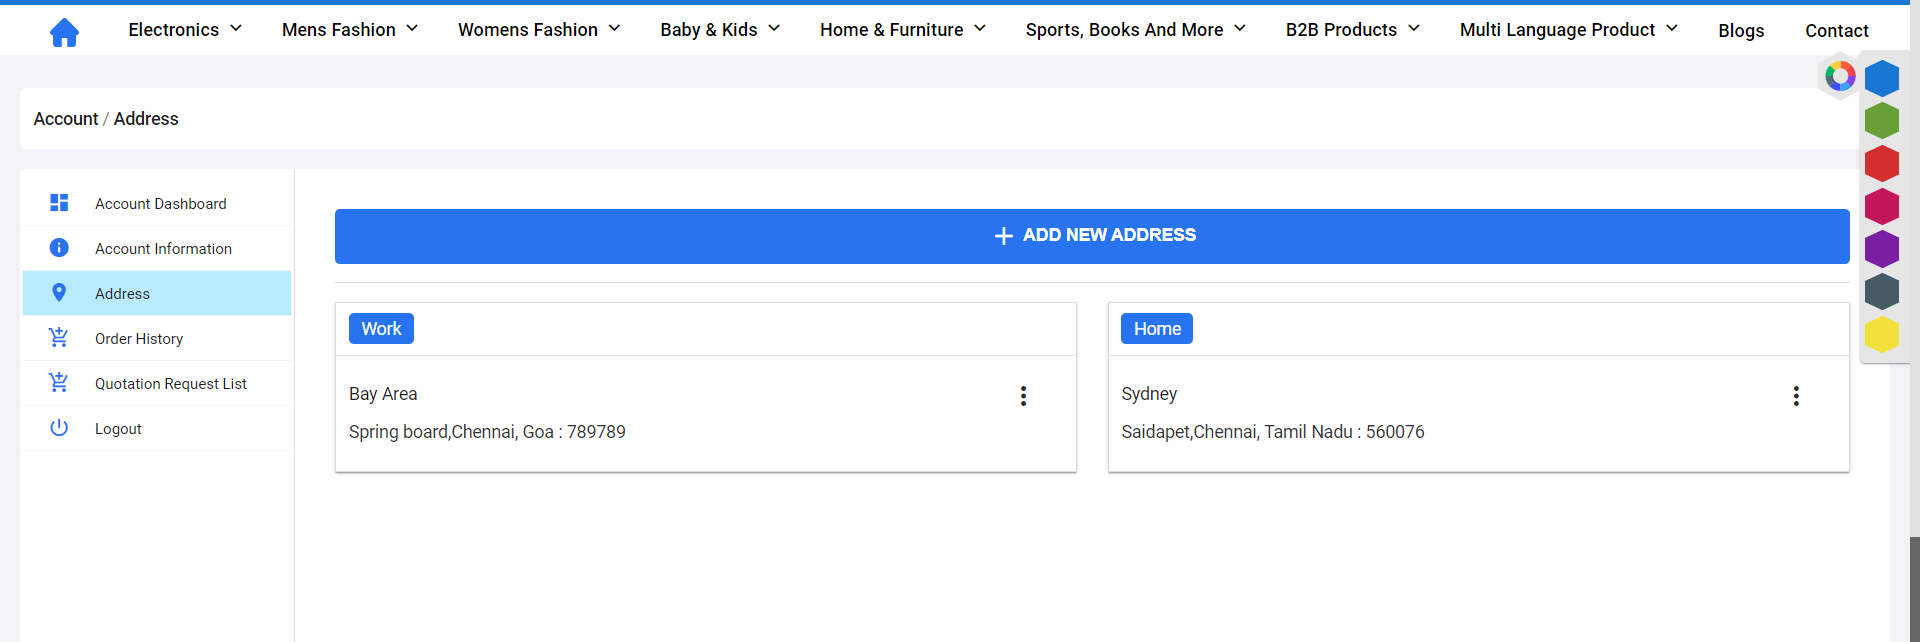Click the Order History cart icon
This screenshot has width=1920, height=642.
tap(59, 338)
